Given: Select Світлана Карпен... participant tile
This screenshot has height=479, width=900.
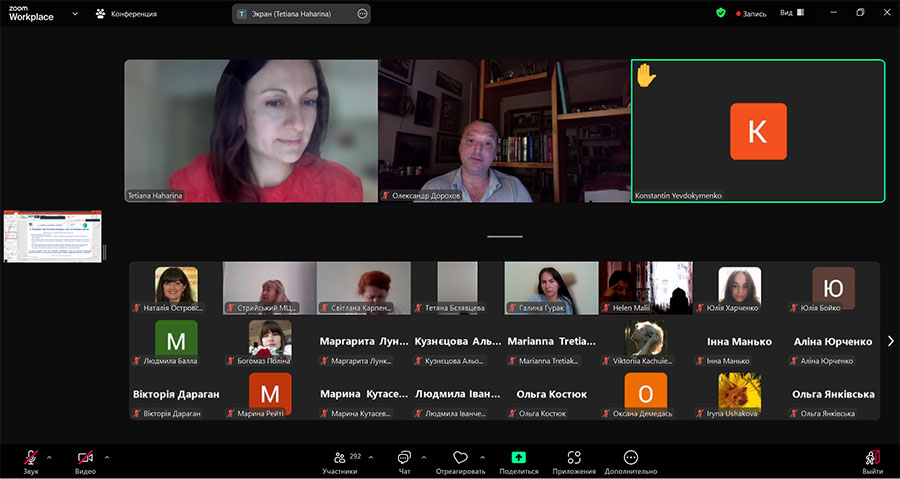Looking at the screenshot, I should 363,288.
